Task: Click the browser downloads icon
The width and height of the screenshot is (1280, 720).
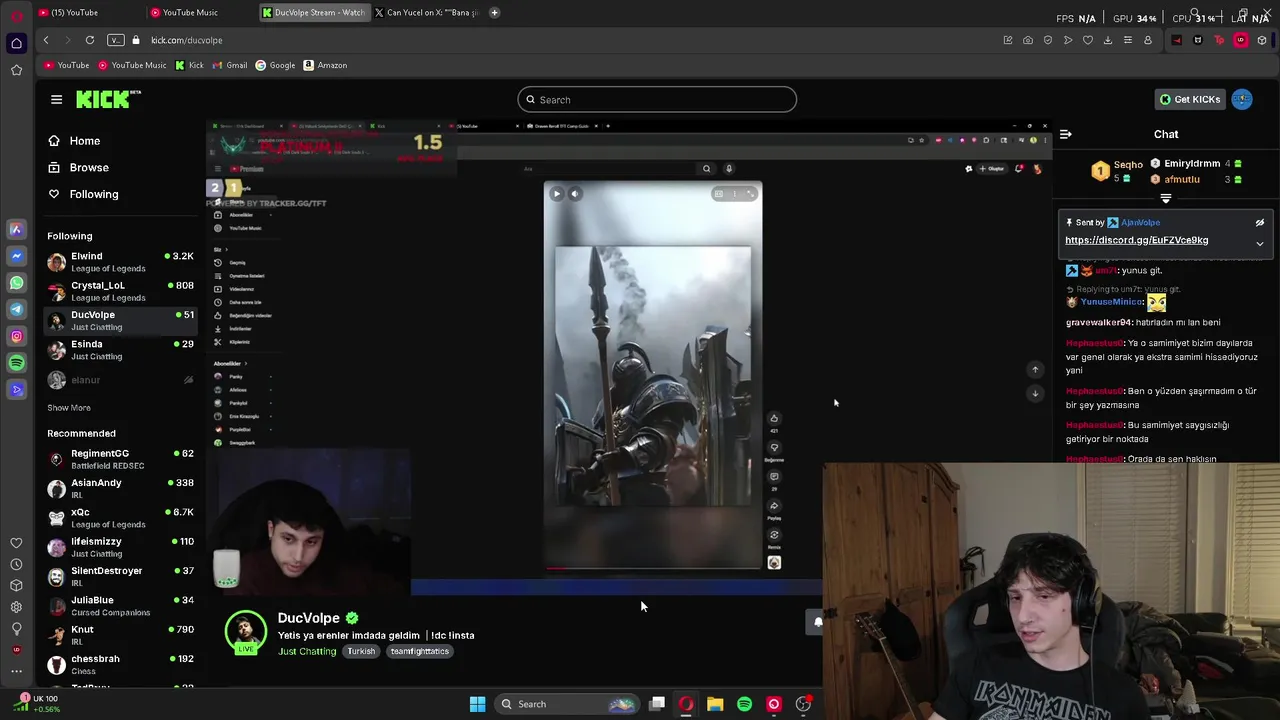Action: (1107, 40)
